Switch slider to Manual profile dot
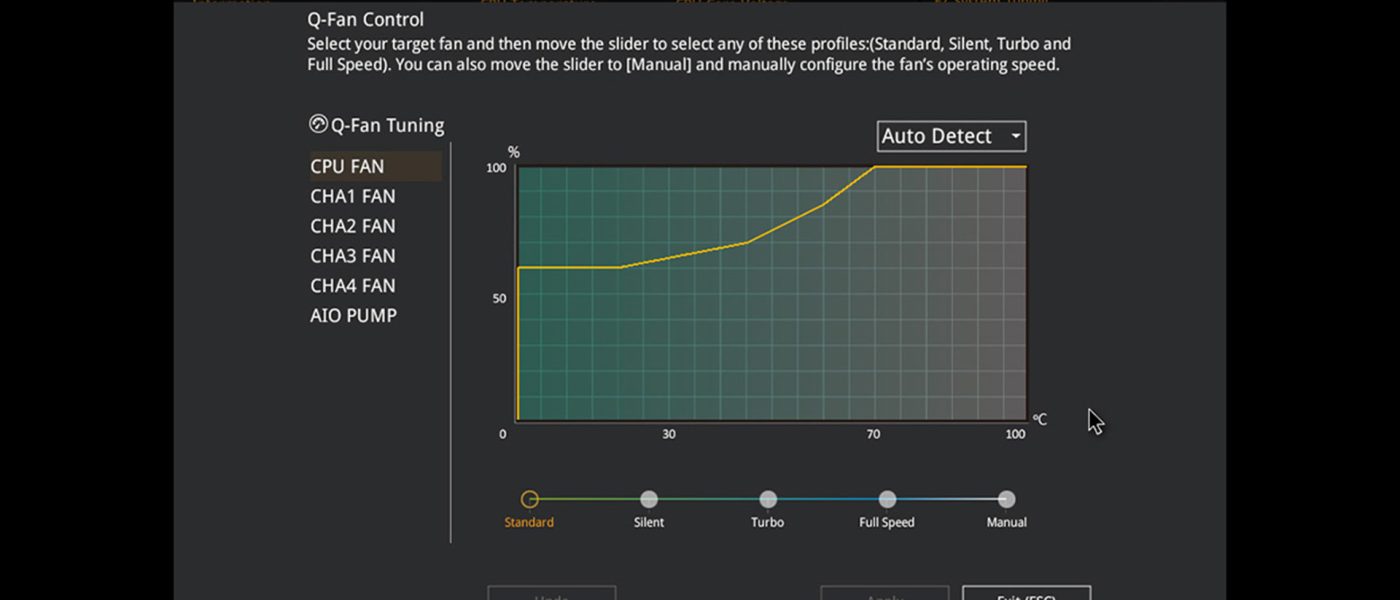 coord(1006,499)
